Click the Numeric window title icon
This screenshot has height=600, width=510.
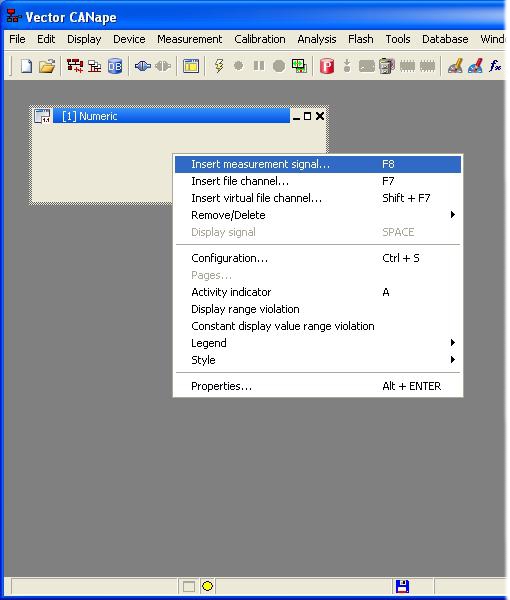42,116
